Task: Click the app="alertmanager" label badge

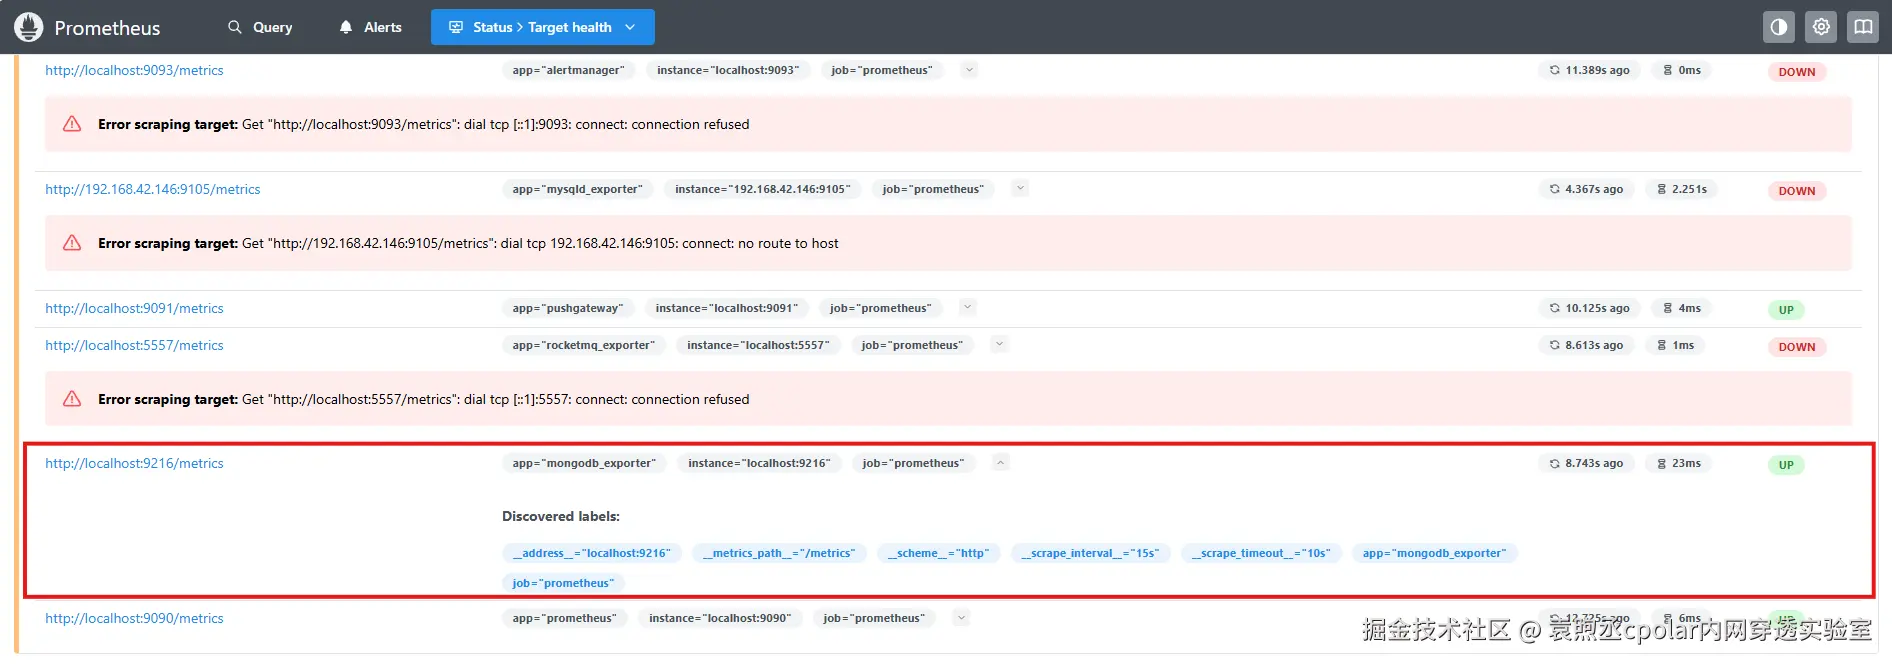Action: [x=568, y=70]
